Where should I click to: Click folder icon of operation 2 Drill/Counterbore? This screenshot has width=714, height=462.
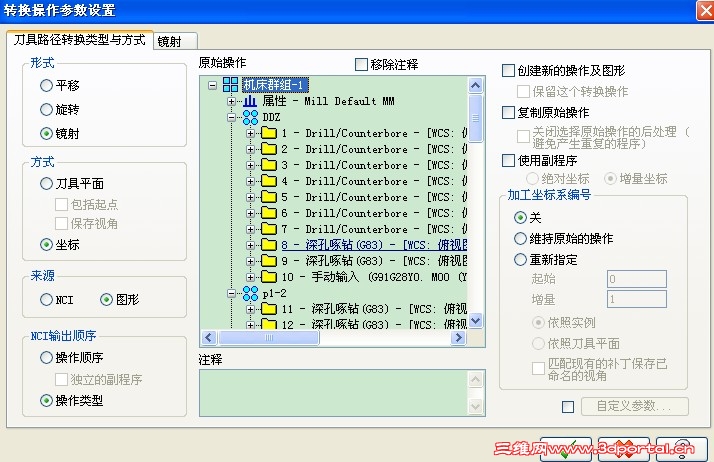[269, 149]
